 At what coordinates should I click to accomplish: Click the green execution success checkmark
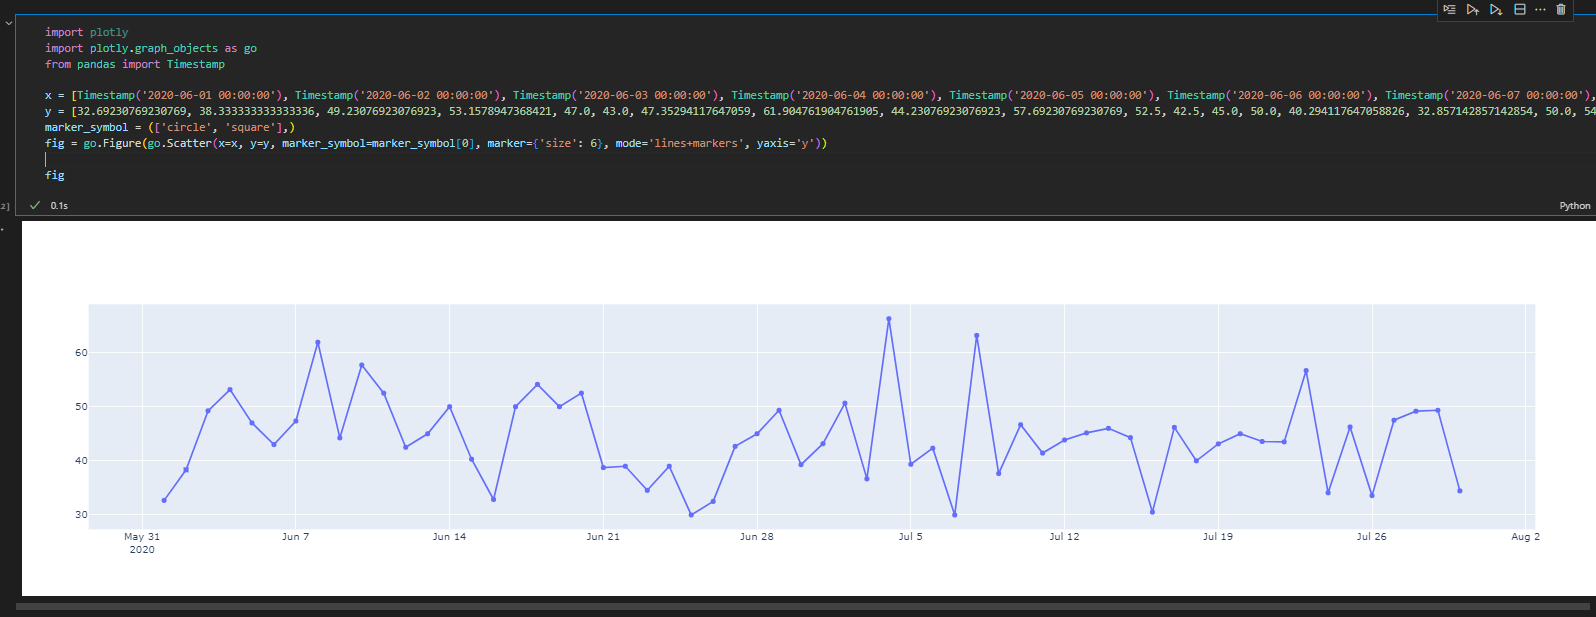tap(35, 205)
